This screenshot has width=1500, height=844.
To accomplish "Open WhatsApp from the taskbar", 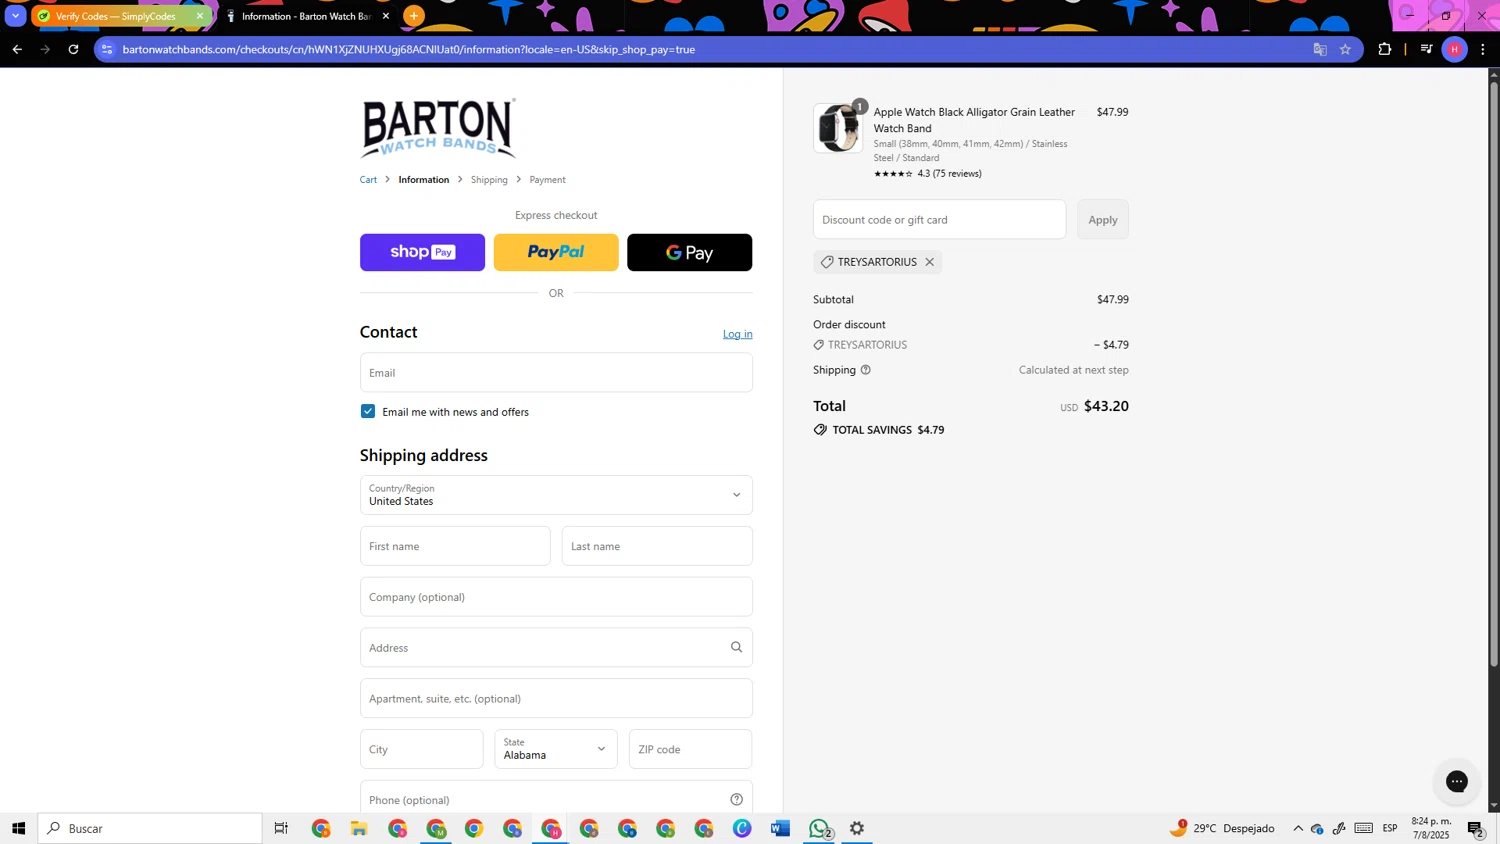I will click(x=819, y=828).
